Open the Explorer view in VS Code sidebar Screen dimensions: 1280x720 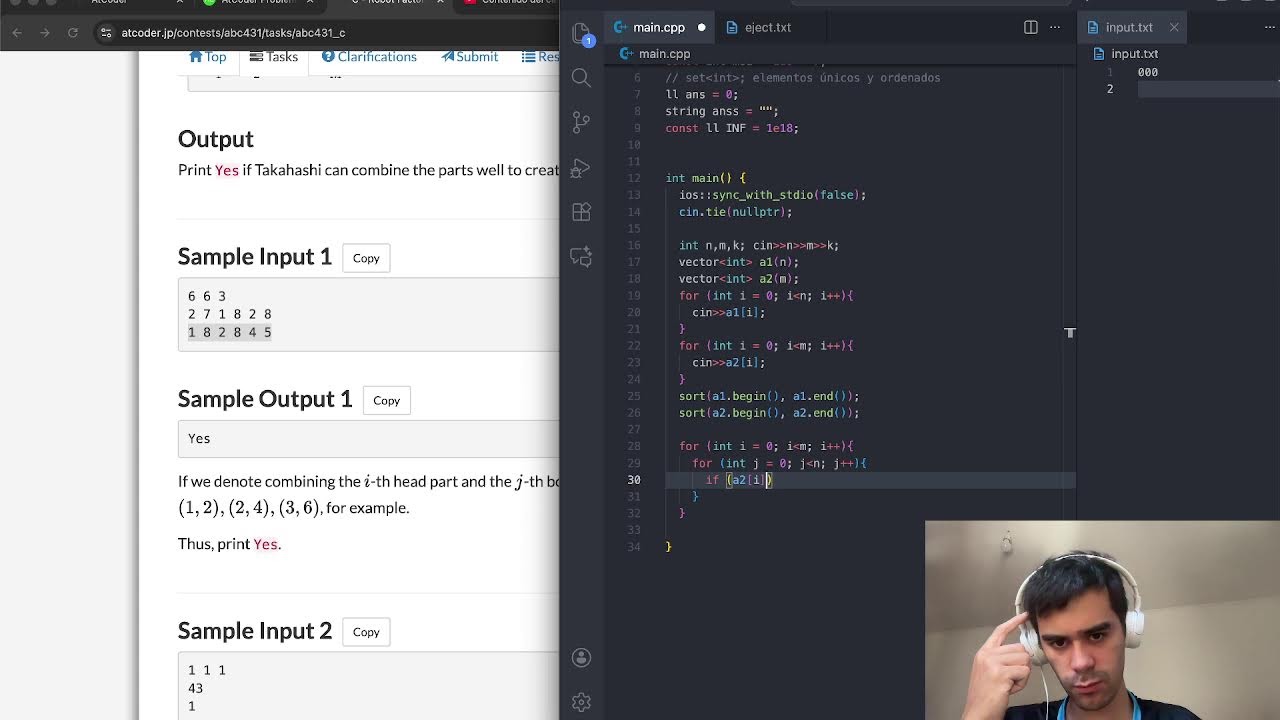click(581, 34)
